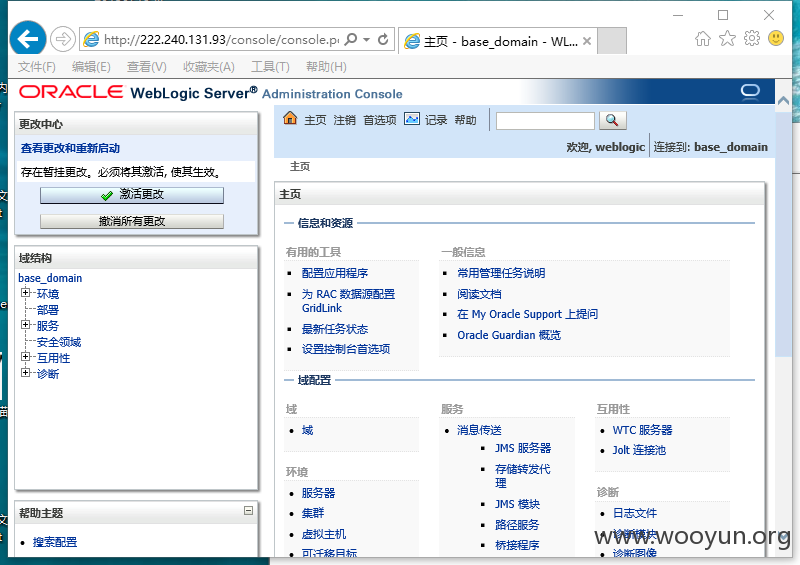Image resolution: width=800 pixels, height=565 pixels.
Task: Click the search magnifier button
Action: click(612, 120)
